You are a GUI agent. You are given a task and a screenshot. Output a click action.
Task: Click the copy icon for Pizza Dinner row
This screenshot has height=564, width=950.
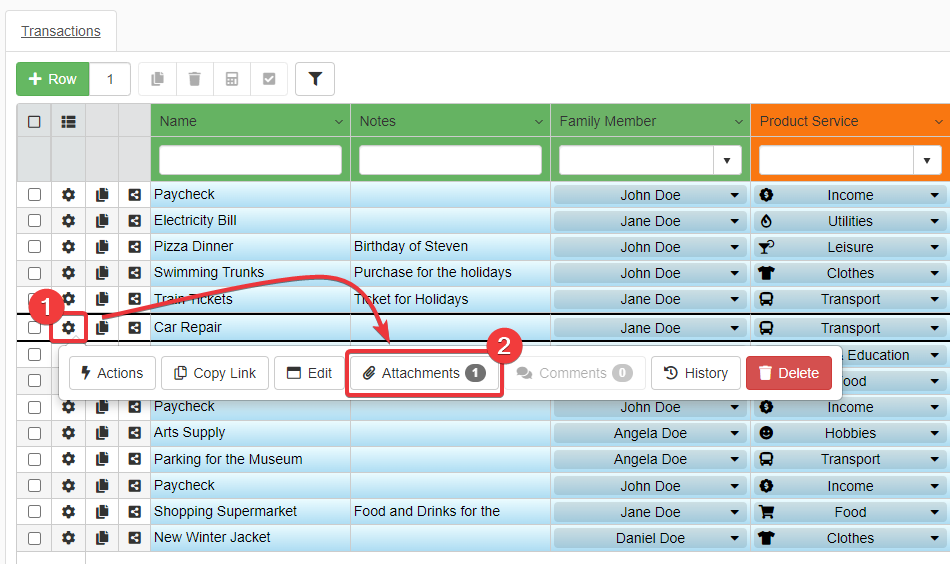point(102,247)
